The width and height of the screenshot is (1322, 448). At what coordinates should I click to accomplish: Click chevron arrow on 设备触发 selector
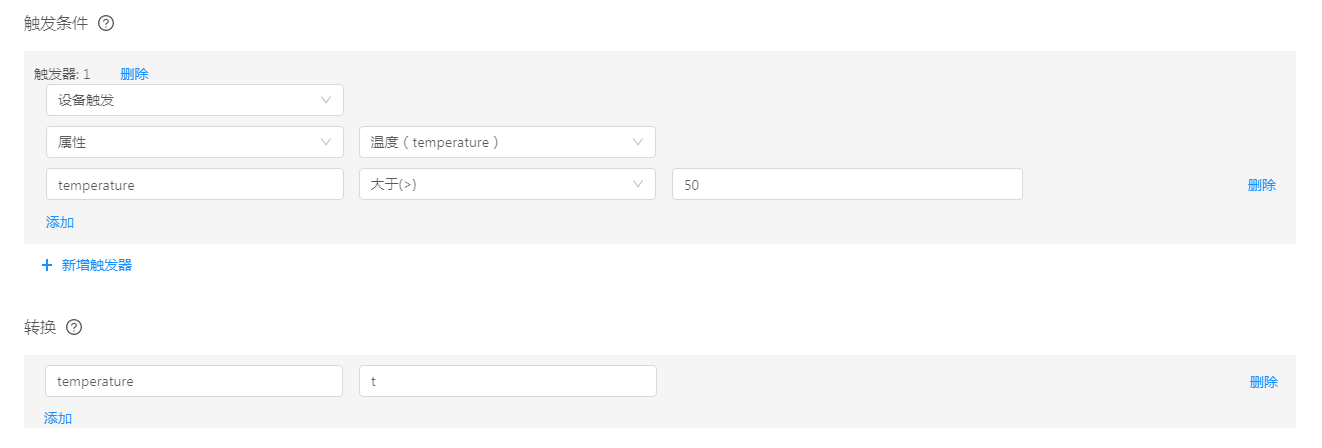coord(326,100)
